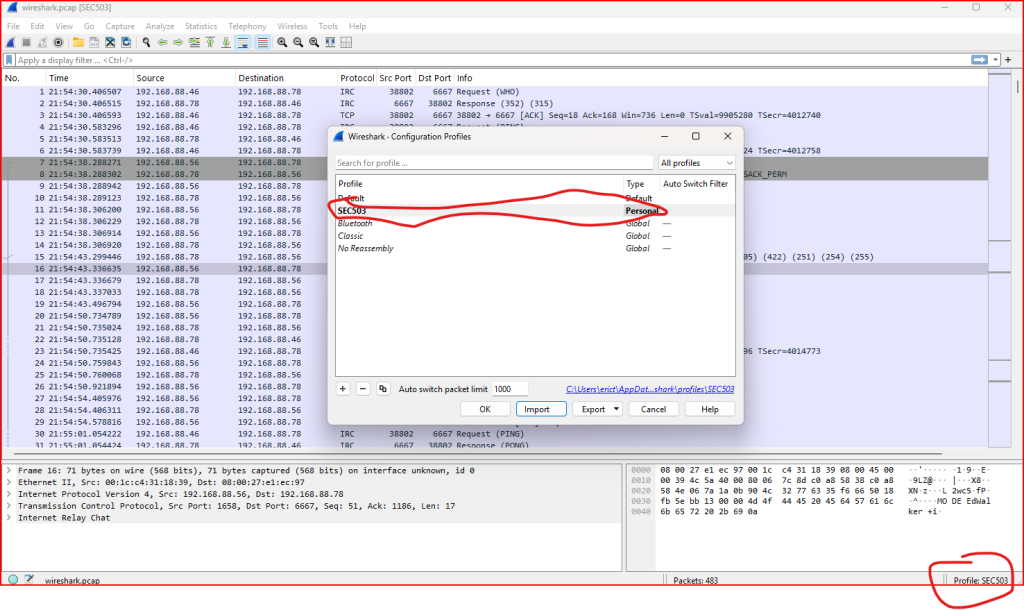Select the Classic profile row
The width and height of the screenshot is (1024, 610).
pyautogui.click(x=535, y=236)
